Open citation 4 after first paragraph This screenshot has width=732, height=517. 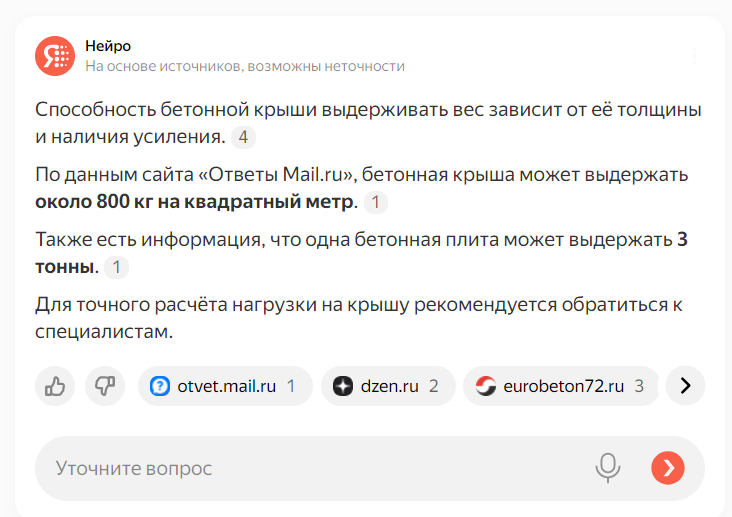pos(242,138)
